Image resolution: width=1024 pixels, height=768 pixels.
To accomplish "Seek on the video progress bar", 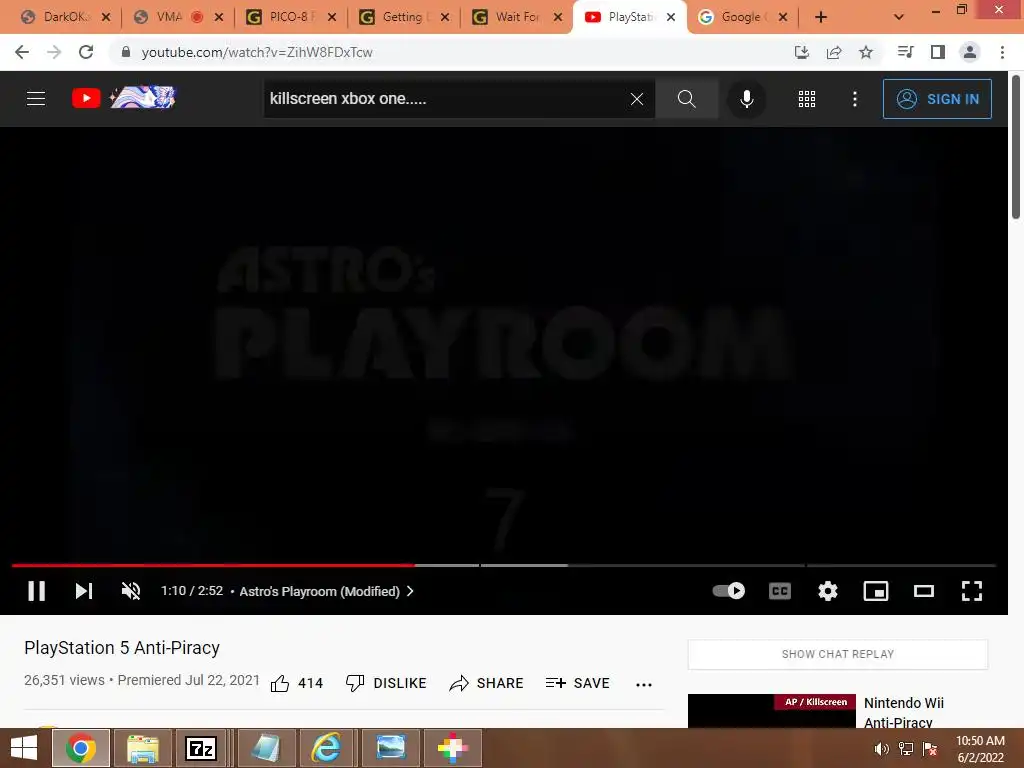I will (504, 565).
